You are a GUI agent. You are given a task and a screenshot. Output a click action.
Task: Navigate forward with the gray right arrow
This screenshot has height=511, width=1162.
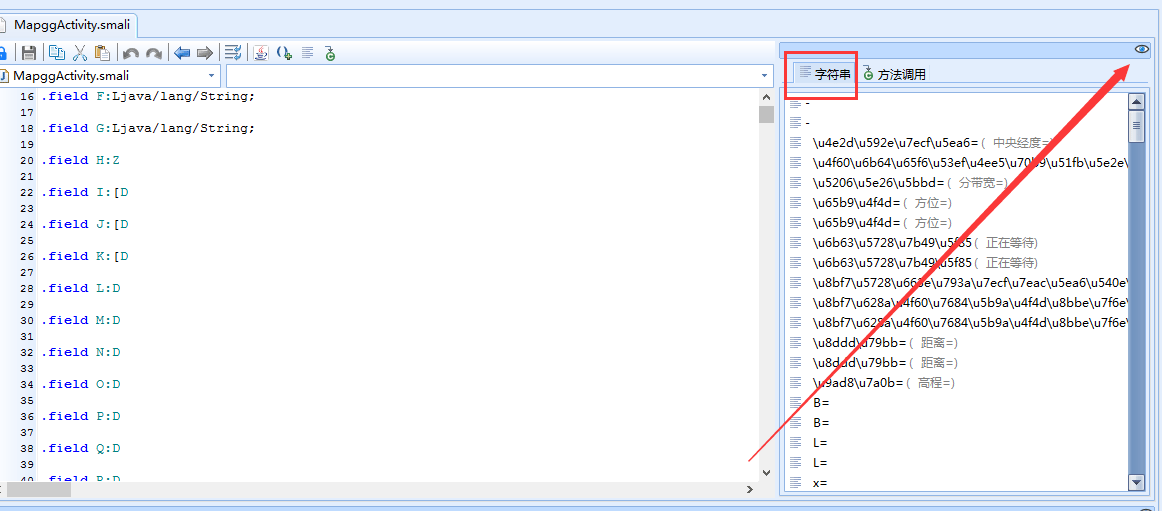(205, 53)
